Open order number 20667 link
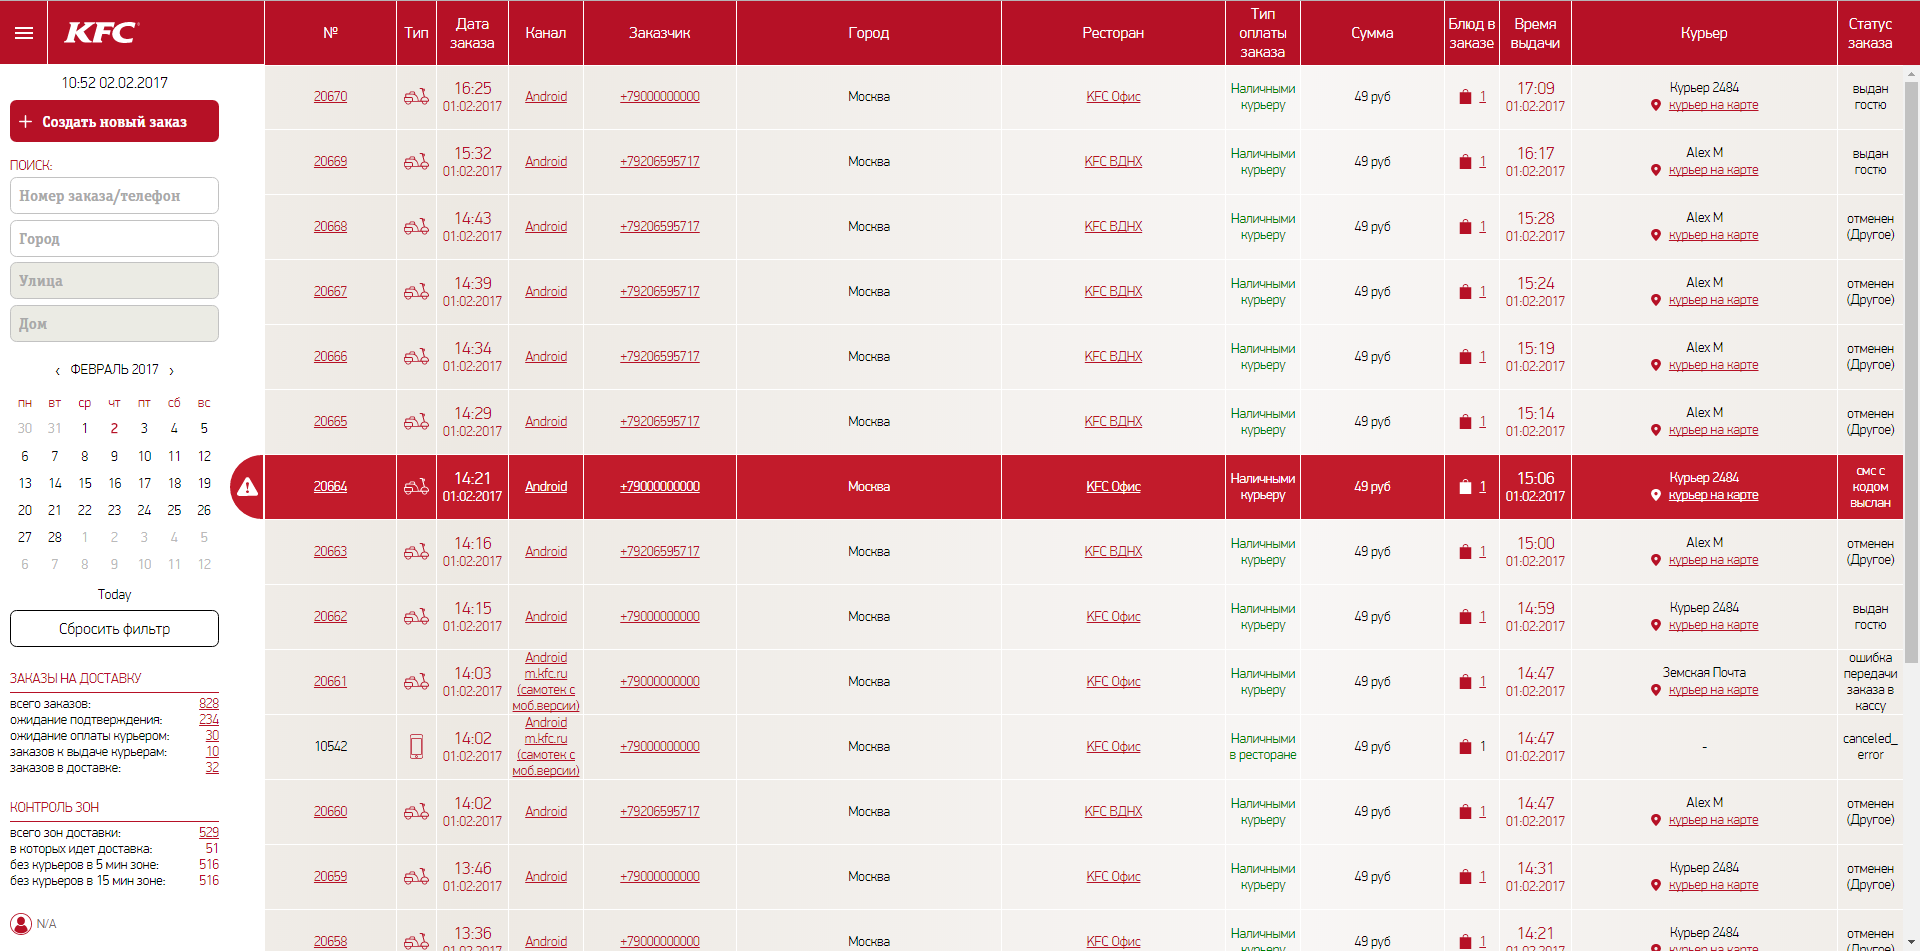 pos(330,291)
